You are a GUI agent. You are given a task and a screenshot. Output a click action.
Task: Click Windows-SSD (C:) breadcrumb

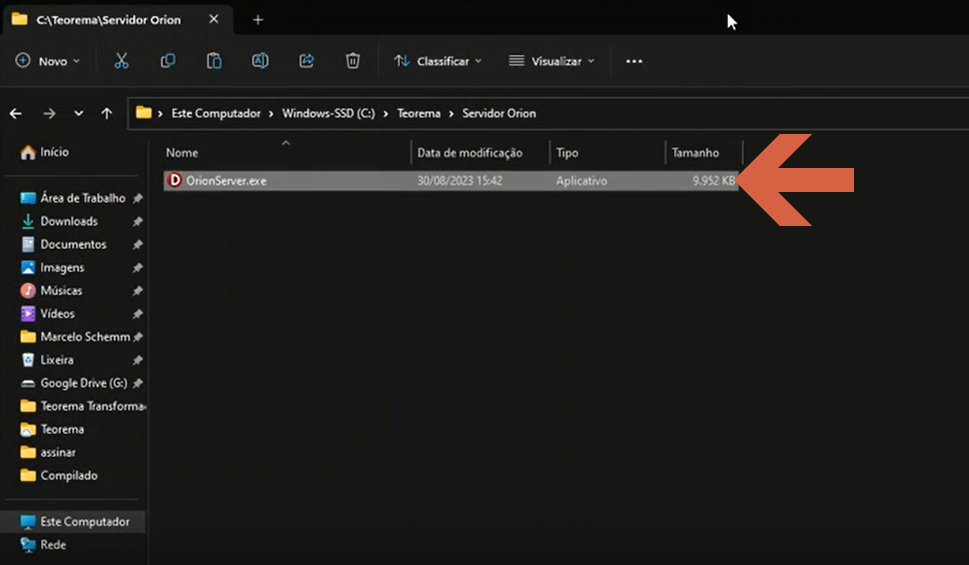click(328, 113)
